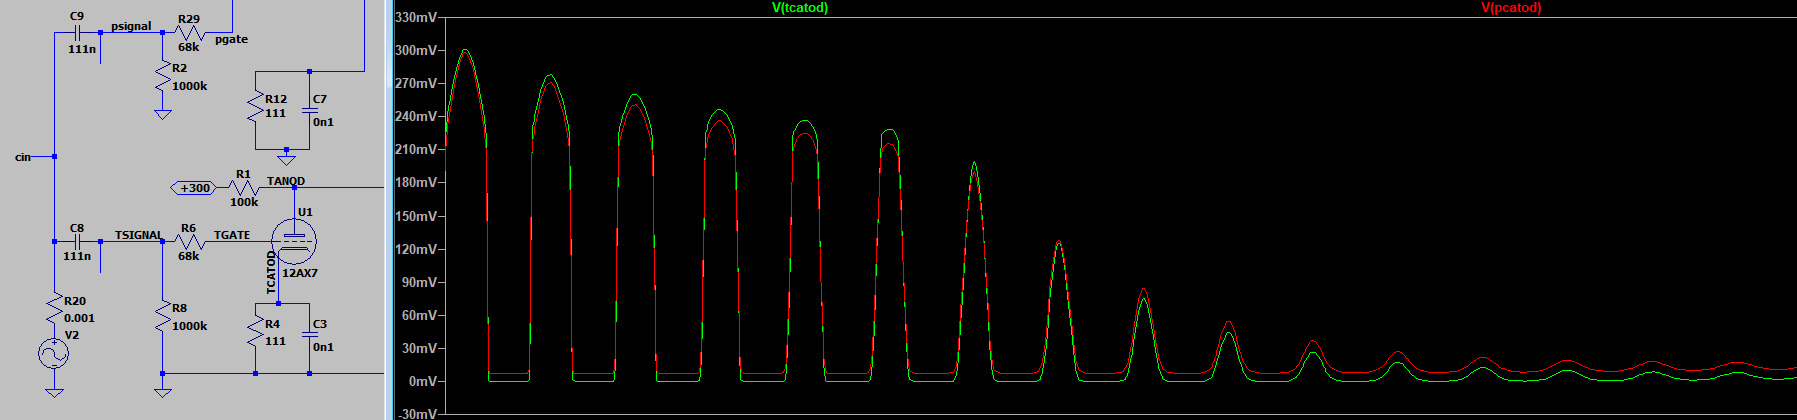
Task: Click resistor R6 68k symbol
Action: pyautogui.click(x=189, y=241)
